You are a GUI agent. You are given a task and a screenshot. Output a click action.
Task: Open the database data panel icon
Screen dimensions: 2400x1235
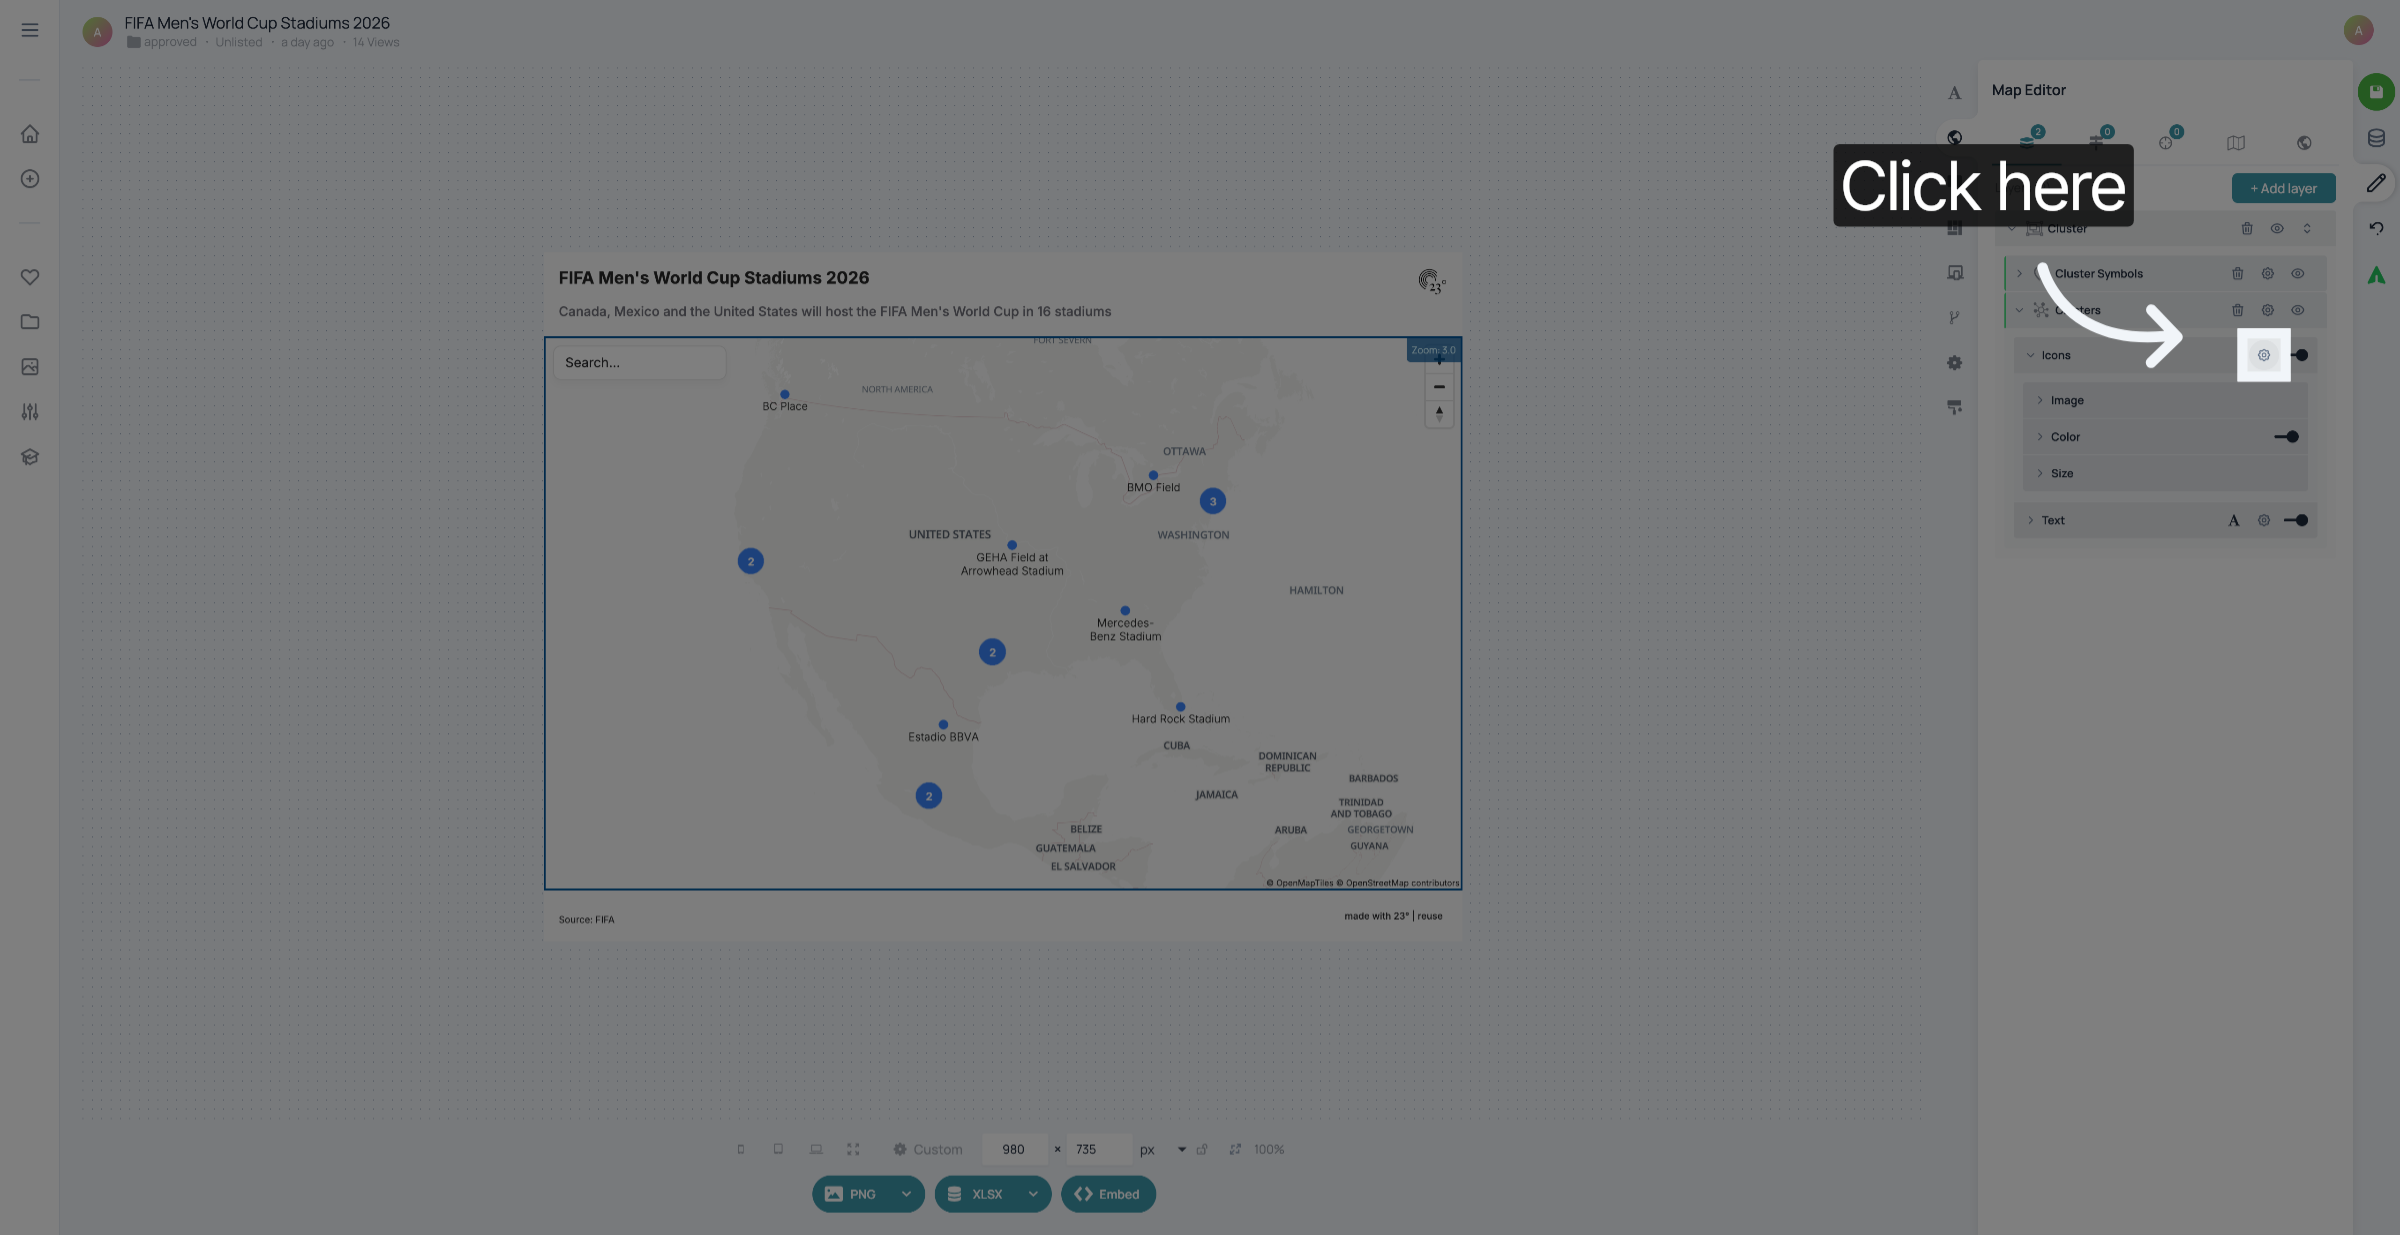(2376, 138)
